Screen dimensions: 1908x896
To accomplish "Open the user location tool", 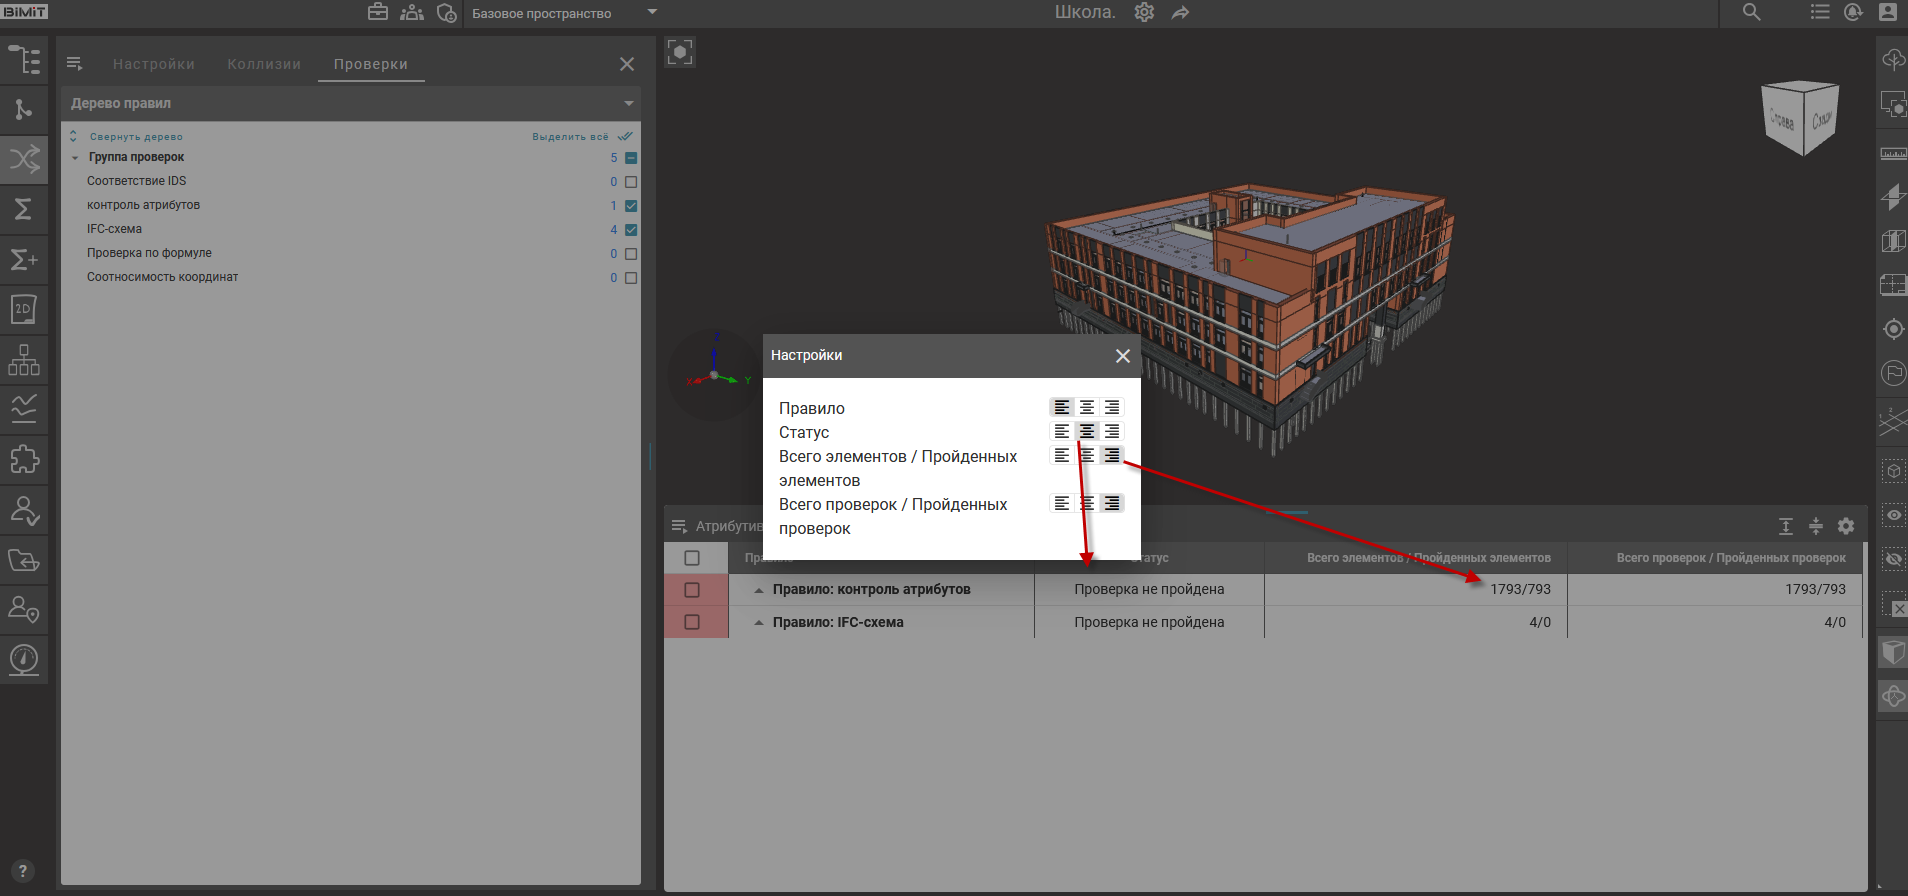I will pos(24,609).
